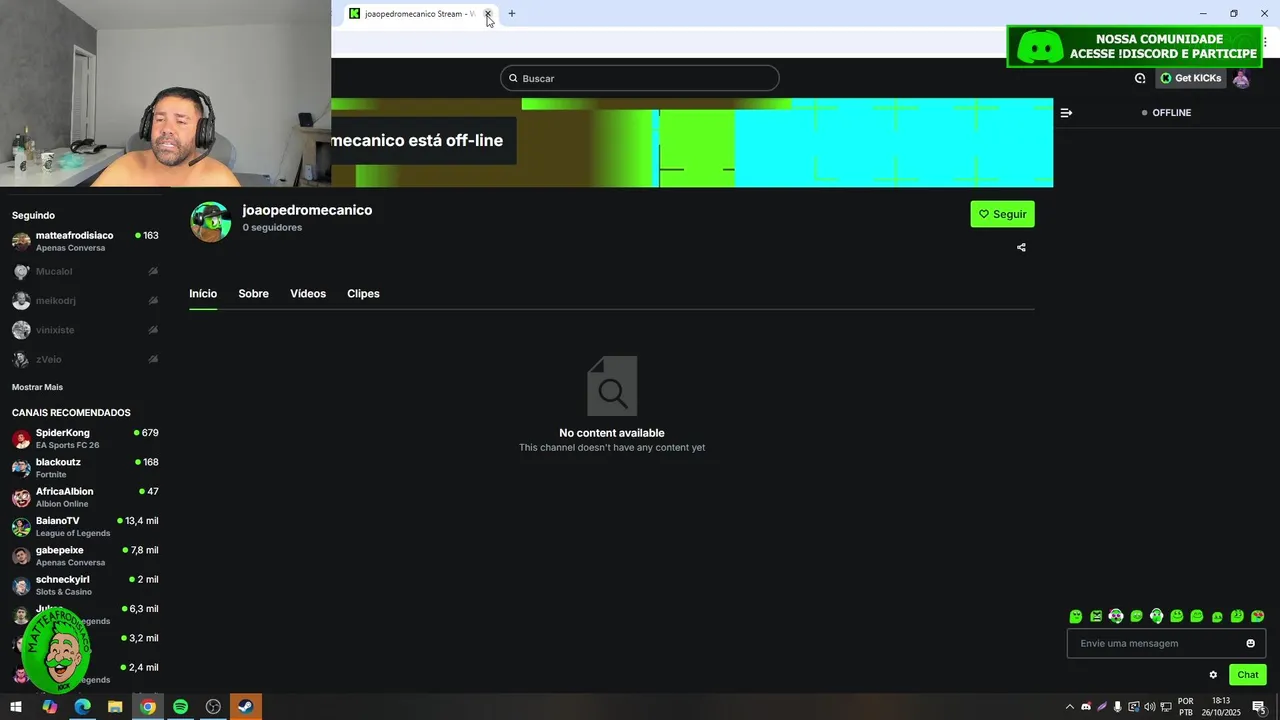1280x720 pixels.
Task: Open vinixiste channel in the sidebar
Action: [x=85, y=330]
